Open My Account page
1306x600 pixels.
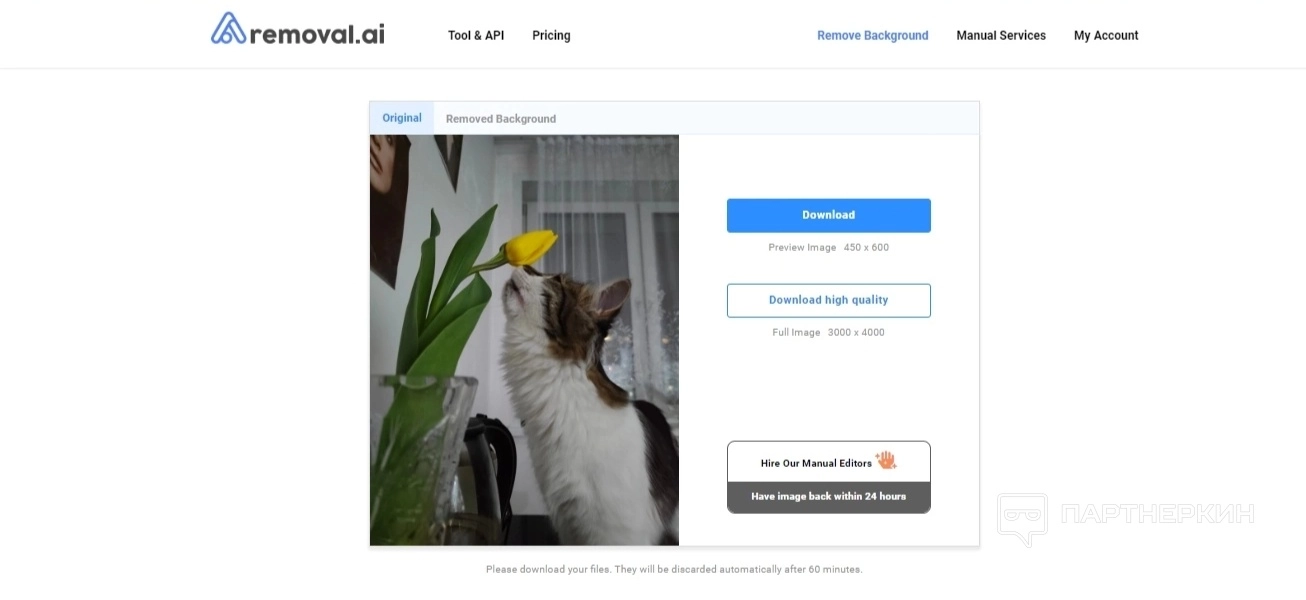pos(1106,35)
